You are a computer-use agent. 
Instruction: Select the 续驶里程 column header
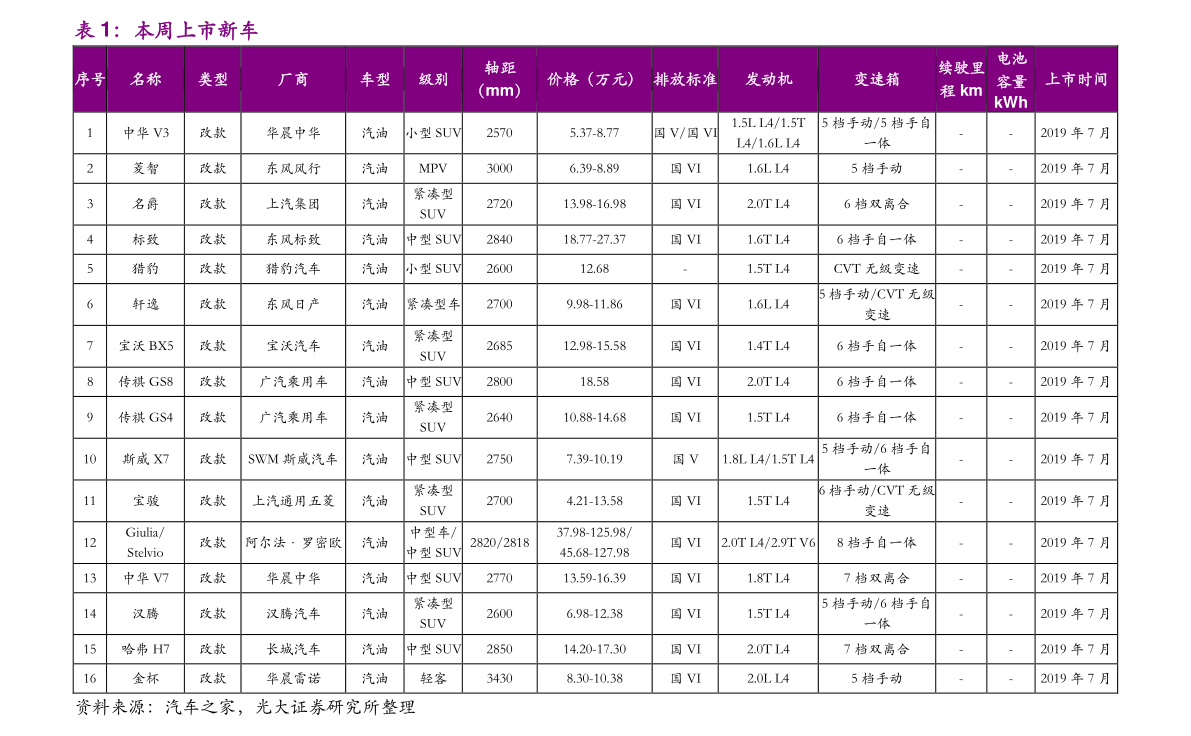point(961,68)
